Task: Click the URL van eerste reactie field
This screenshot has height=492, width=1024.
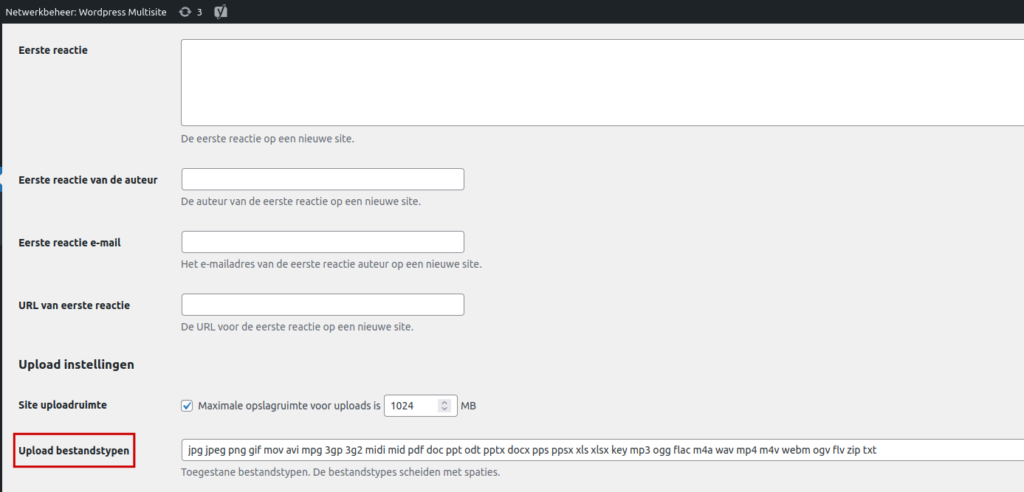Action: 323,304
